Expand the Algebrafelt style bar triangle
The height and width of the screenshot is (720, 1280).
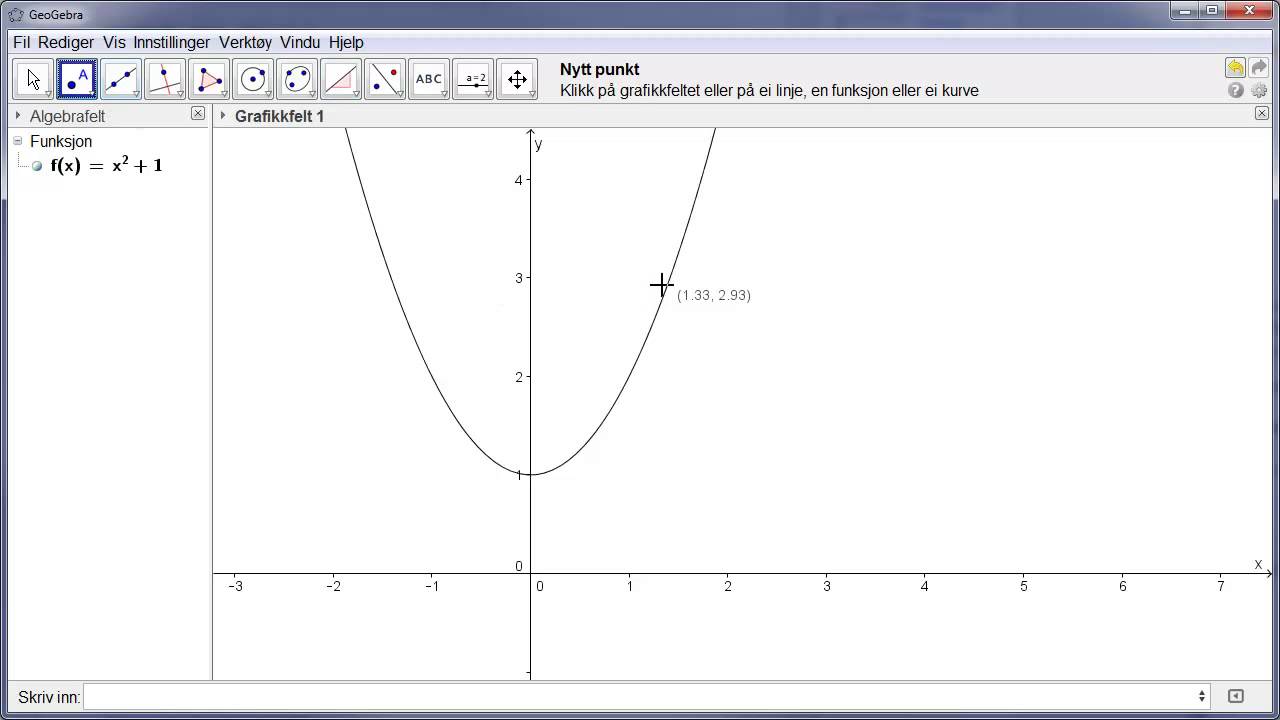tap(18, 116)
